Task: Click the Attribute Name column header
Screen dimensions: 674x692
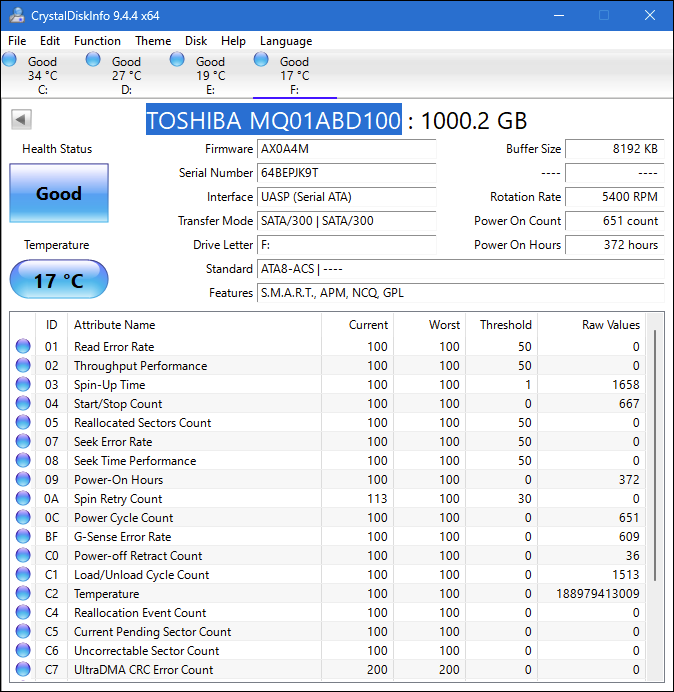Action: [194, 325]
